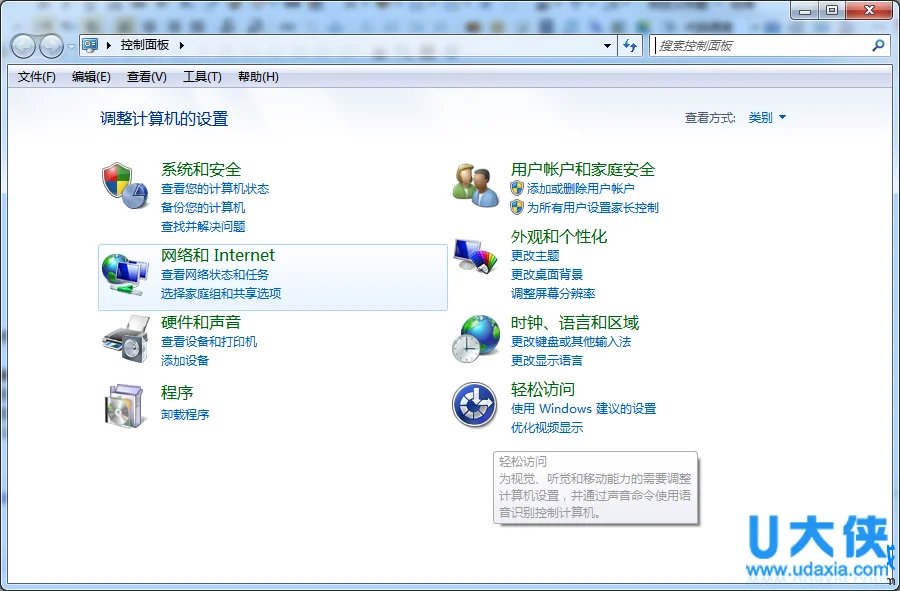This screenshot has height=591, width=900.
Task: Open 硬件和声音 heading
Action: tap(201, 322)
